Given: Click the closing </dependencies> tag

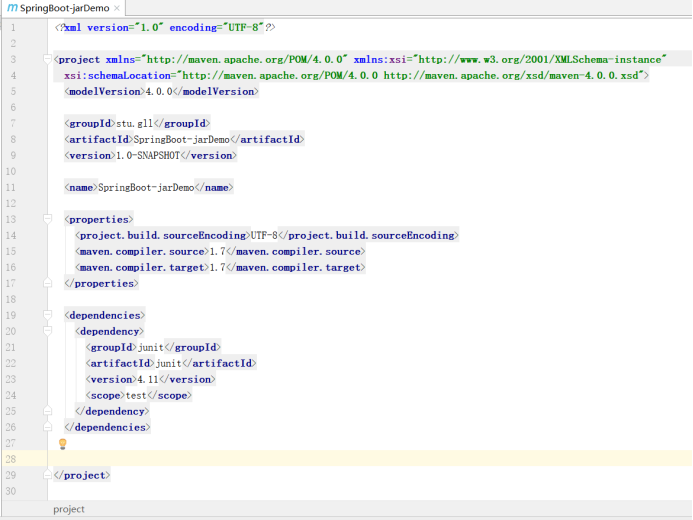Looking at the screenshot, I should pos(107,427).
